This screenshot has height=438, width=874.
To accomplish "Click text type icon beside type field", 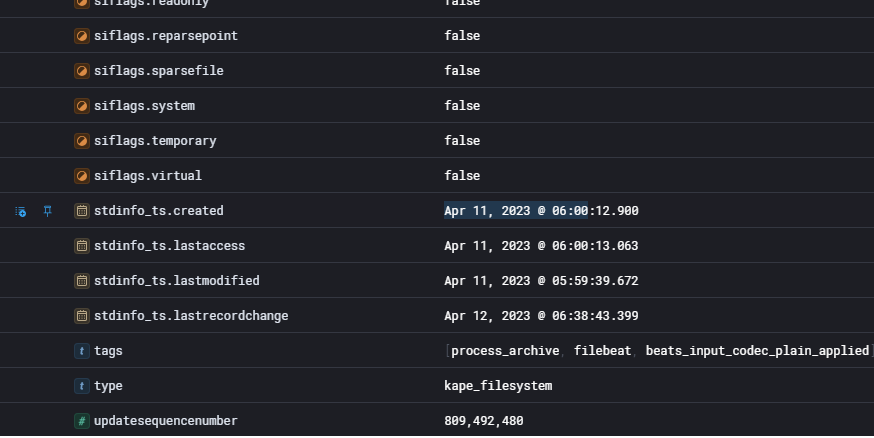I will click(82, 386).
